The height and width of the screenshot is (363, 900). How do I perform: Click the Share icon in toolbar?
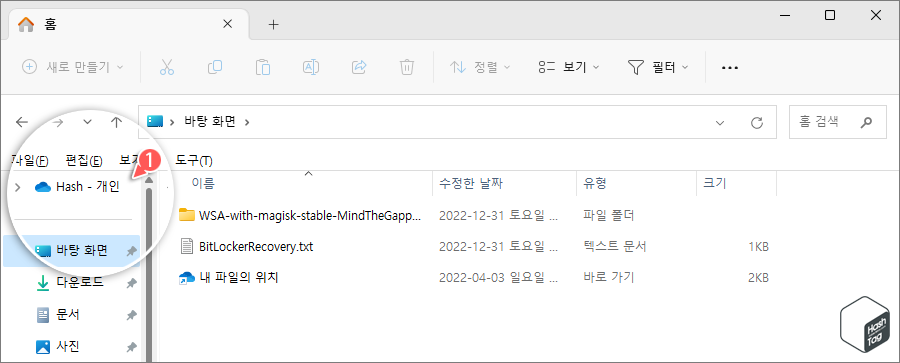[x=359, y=67]
